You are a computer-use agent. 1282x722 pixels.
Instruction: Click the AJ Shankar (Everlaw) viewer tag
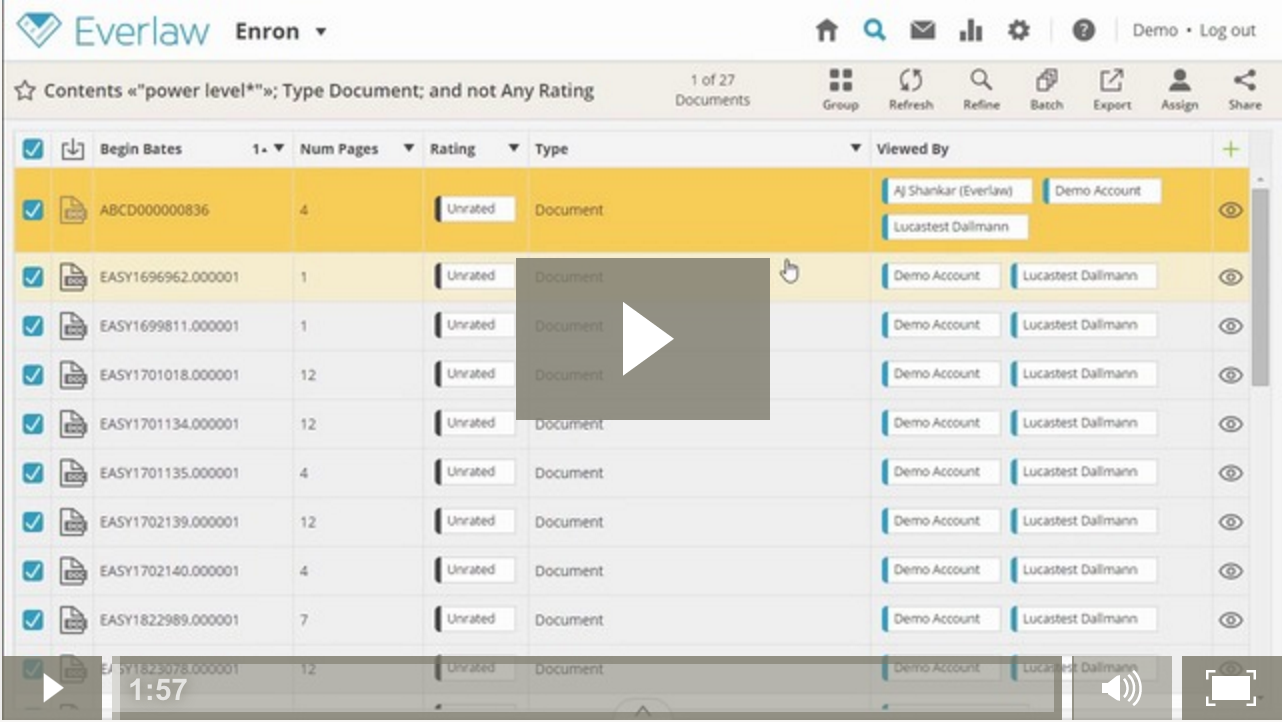pyautogui.click(x=956, y=191)
